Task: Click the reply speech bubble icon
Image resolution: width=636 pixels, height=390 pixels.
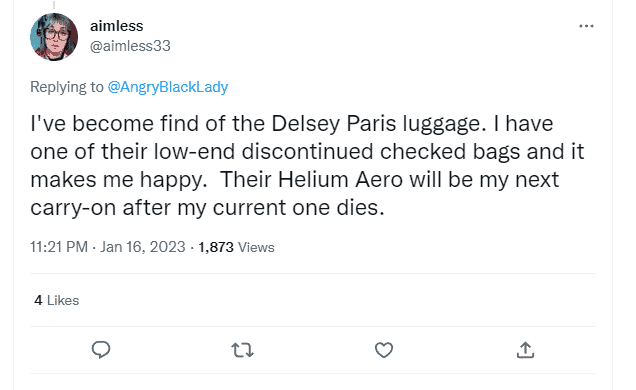Action: [101, 350]
